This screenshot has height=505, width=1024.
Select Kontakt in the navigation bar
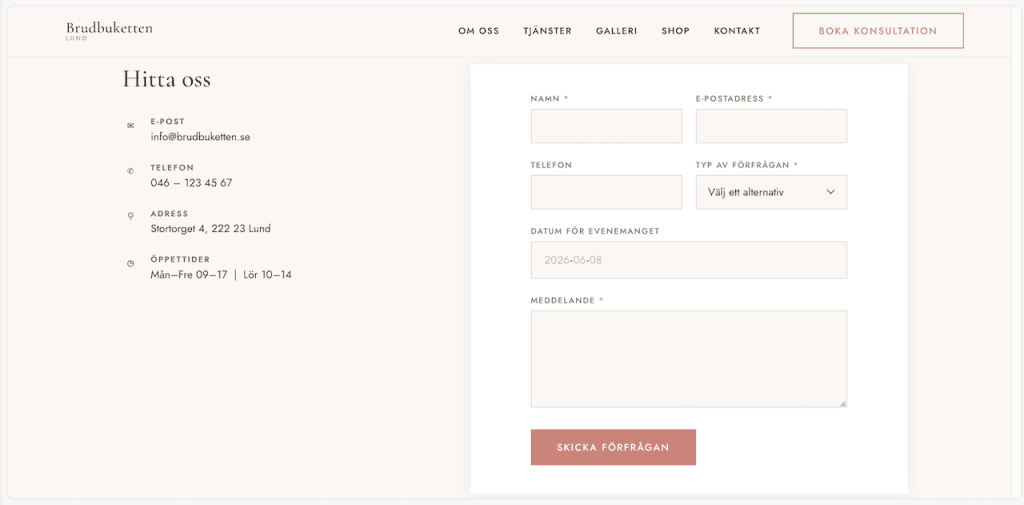point(737,31)
